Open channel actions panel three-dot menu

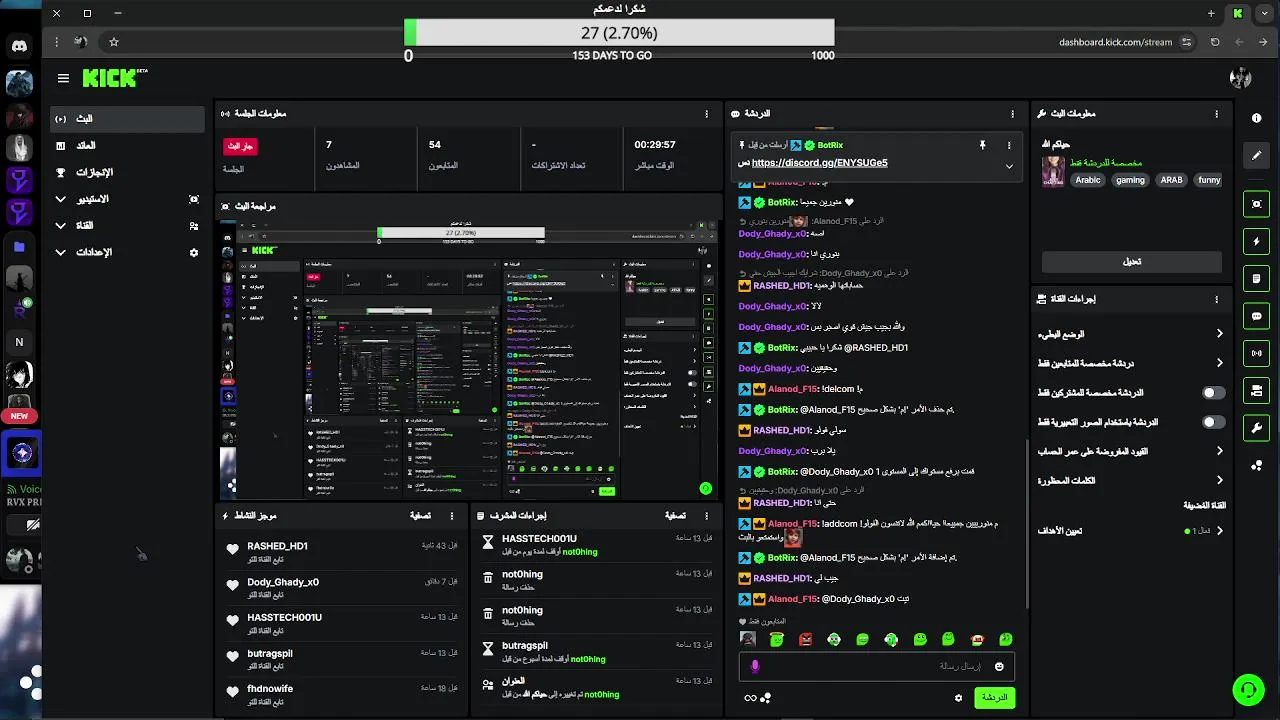click(1217, 299)
